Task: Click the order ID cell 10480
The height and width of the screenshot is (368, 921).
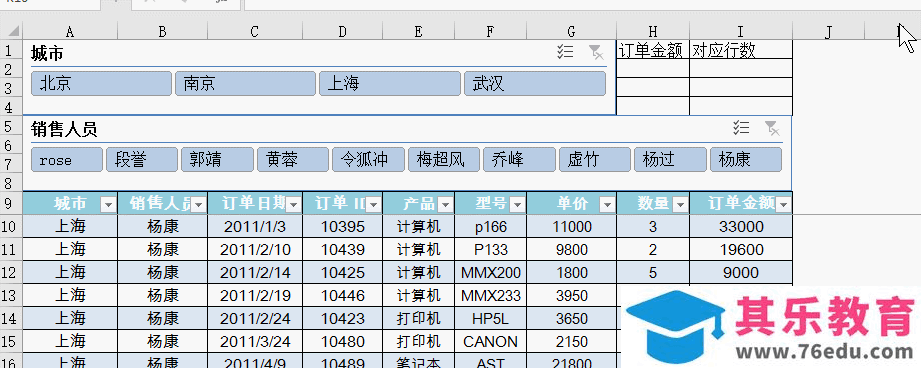Action: point(342,341)
